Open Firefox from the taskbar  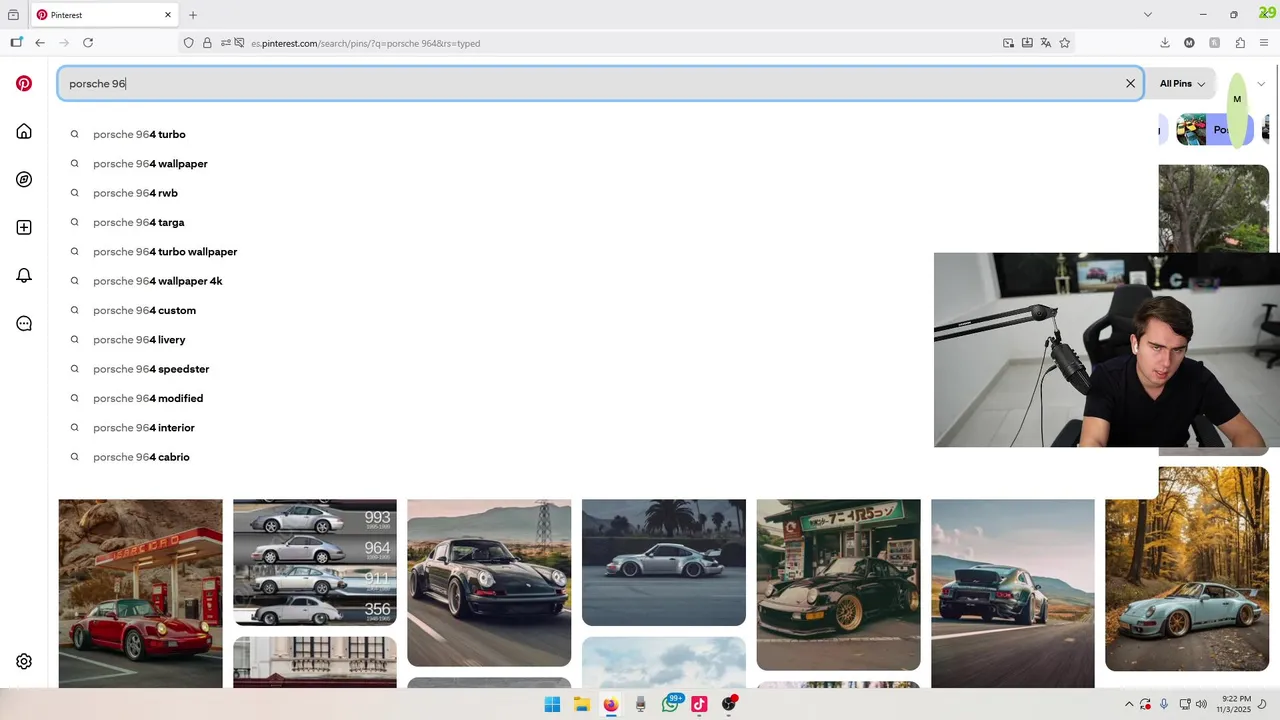click(x=611, y=704)
